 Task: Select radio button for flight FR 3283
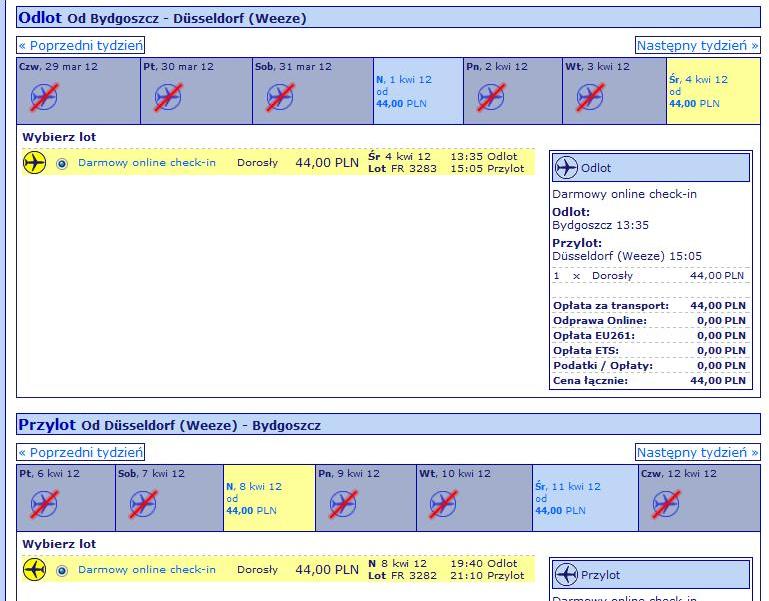click(x=62, y=163)
